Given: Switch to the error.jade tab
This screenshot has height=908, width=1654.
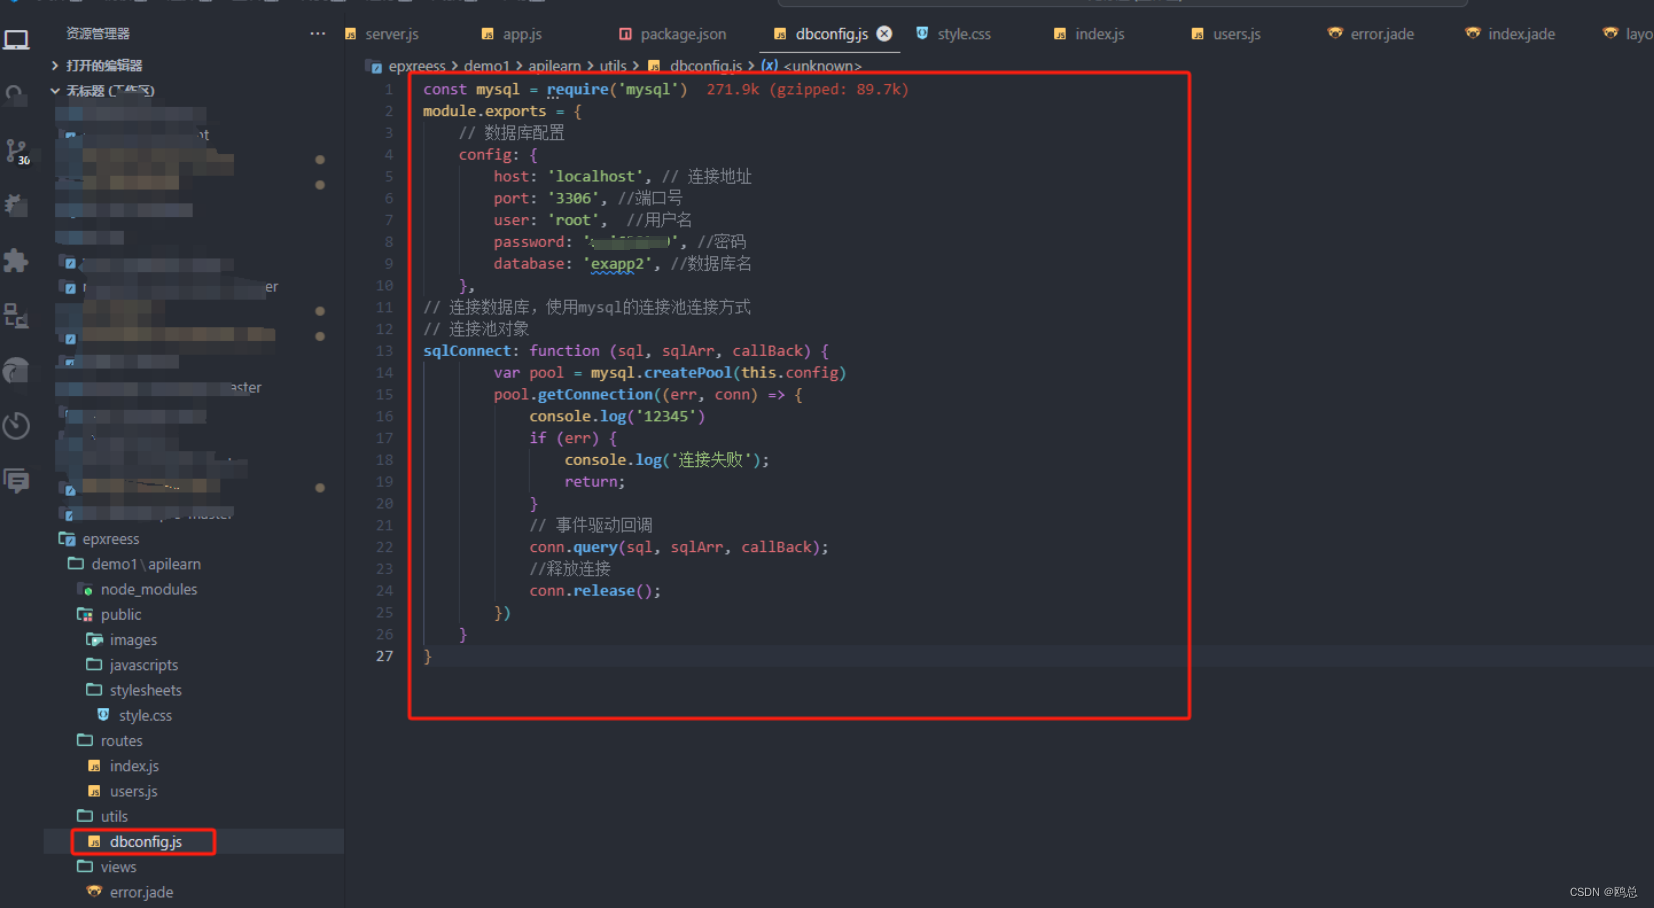Looking at the screenshot, I should (1371, 34).
